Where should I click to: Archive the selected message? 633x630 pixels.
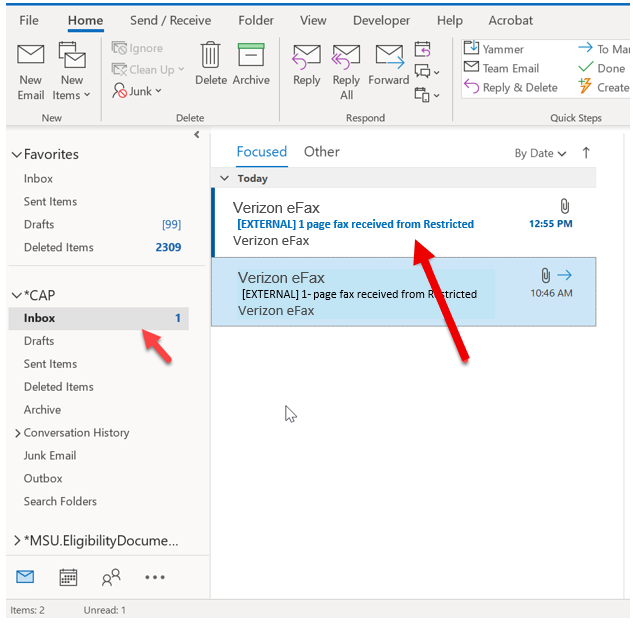point(251,64)
